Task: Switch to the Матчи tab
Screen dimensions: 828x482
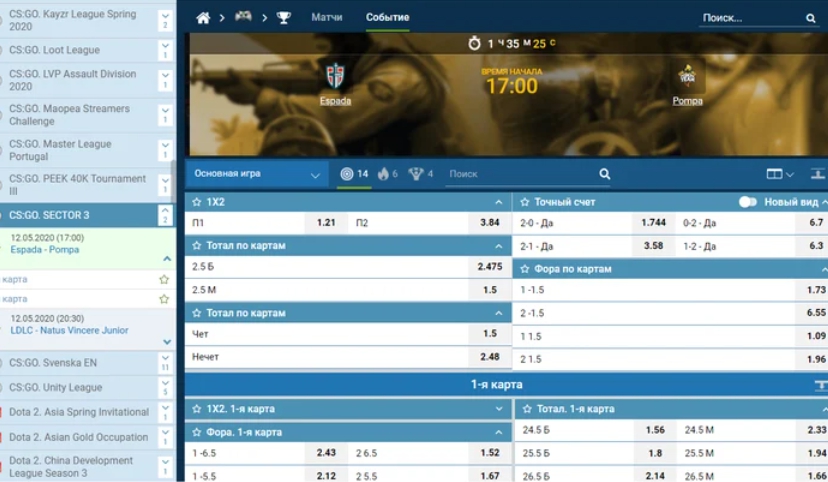Action: (326, 18)
